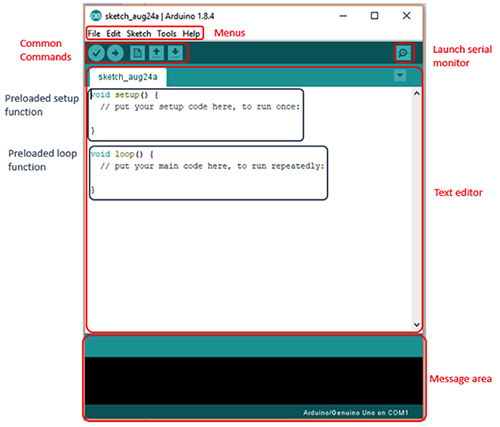Viewport: 500px width, 427px height.
Task: Click 'Arduino/Genuino Uno on COM1' status text
Action: click(x=356, y=413)
